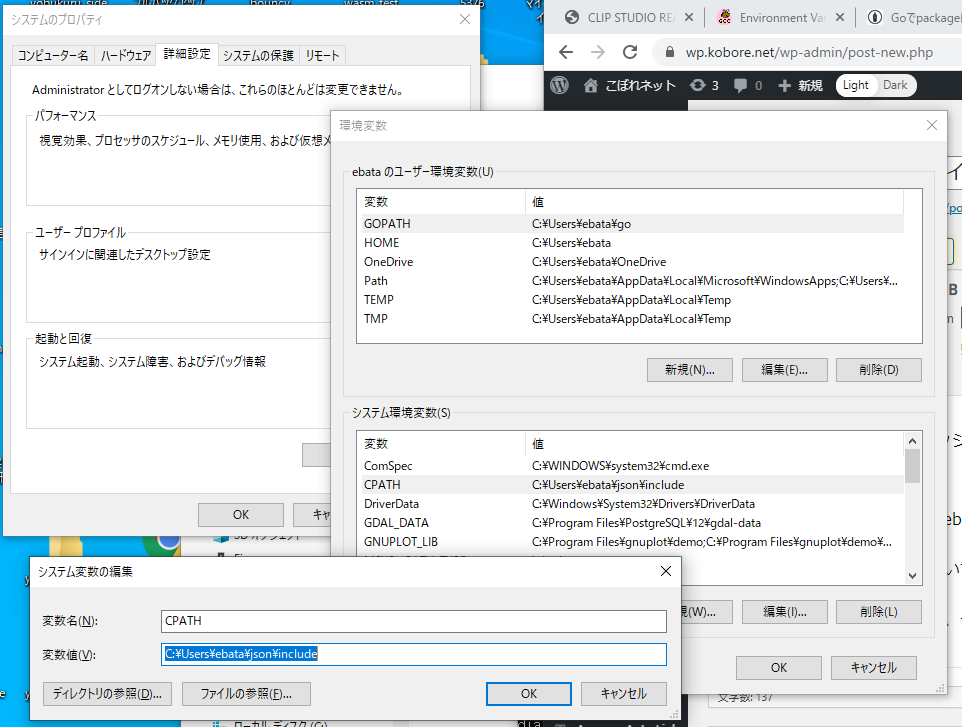
Task: Reload the page with the refresh icon
Action: [630, 52]
